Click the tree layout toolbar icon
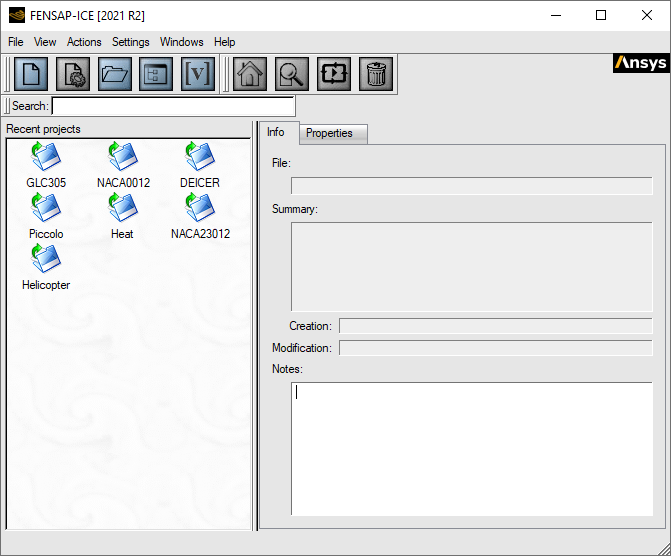This screenshot has width=671, height=556. coord(156,75)
